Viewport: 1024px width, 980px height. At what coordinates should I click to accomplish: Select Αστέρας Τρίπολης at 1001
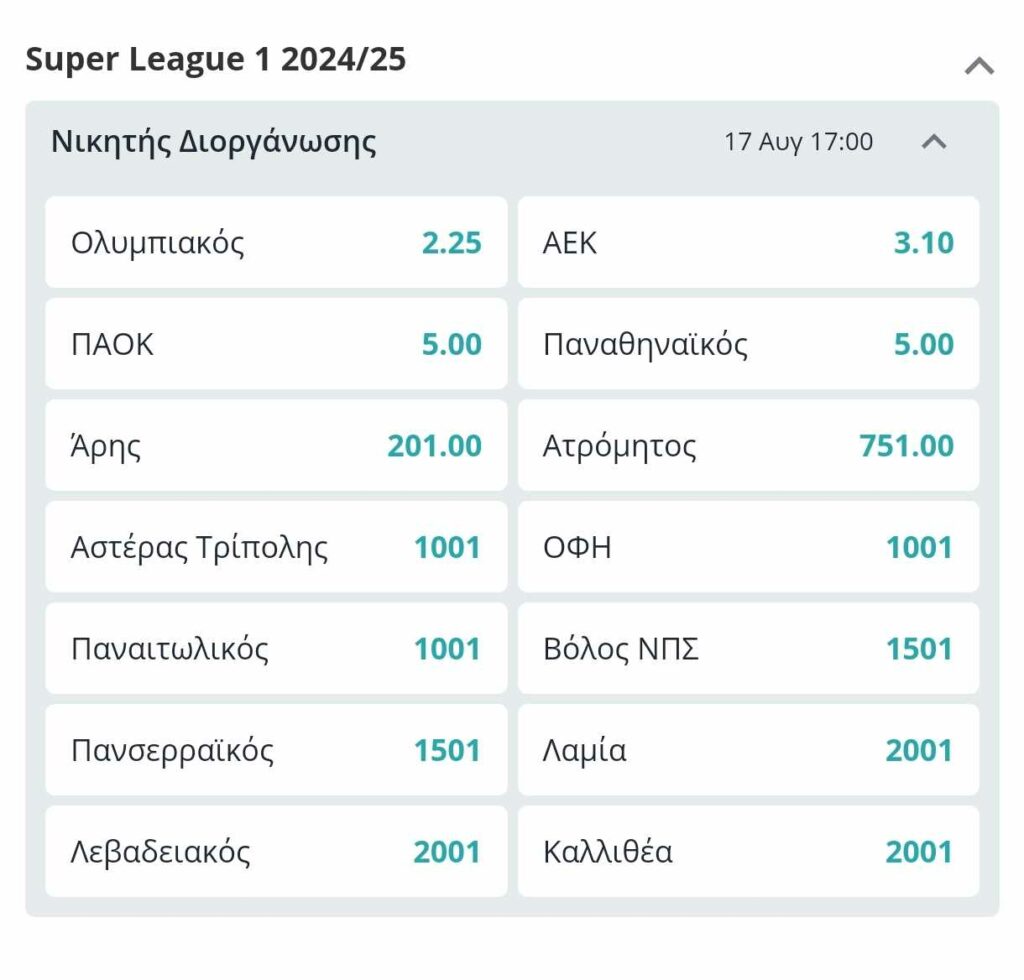click(x=276, y=547)
